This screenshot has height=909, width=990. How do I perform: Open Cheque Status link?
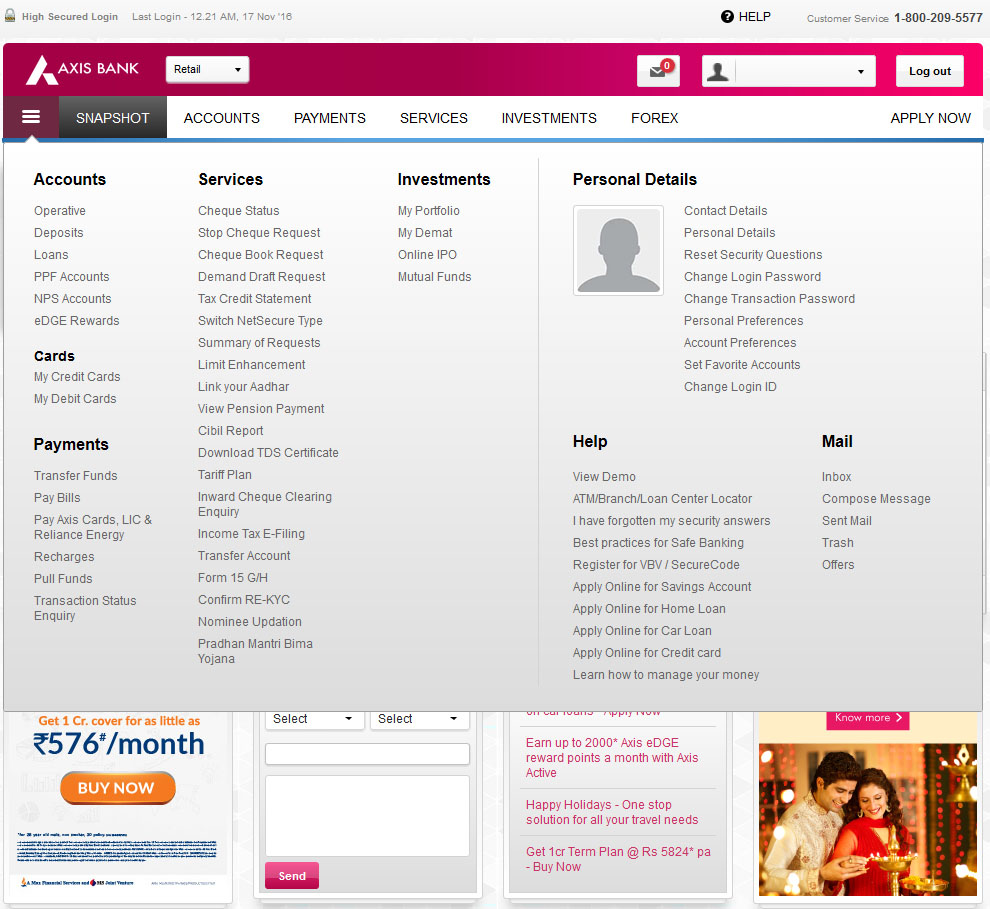point(239,211)
